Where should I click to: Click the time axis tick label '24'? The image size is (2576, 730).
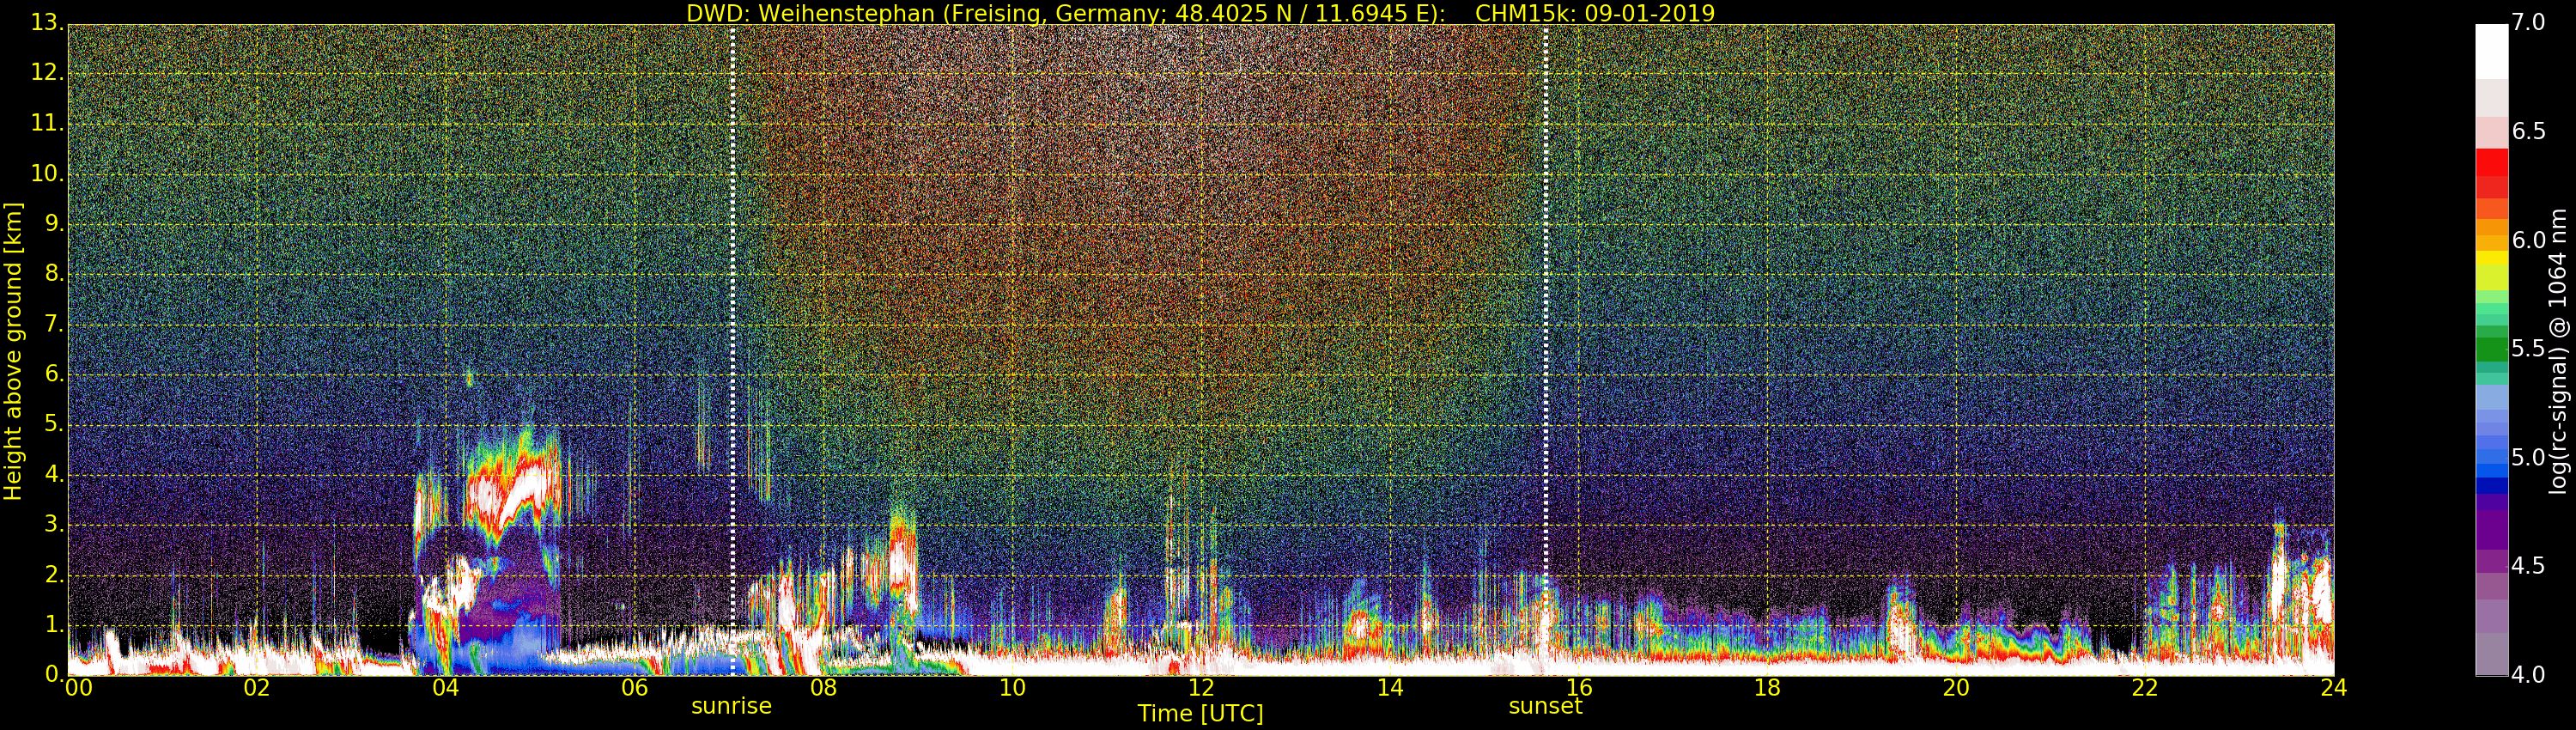2334,688
